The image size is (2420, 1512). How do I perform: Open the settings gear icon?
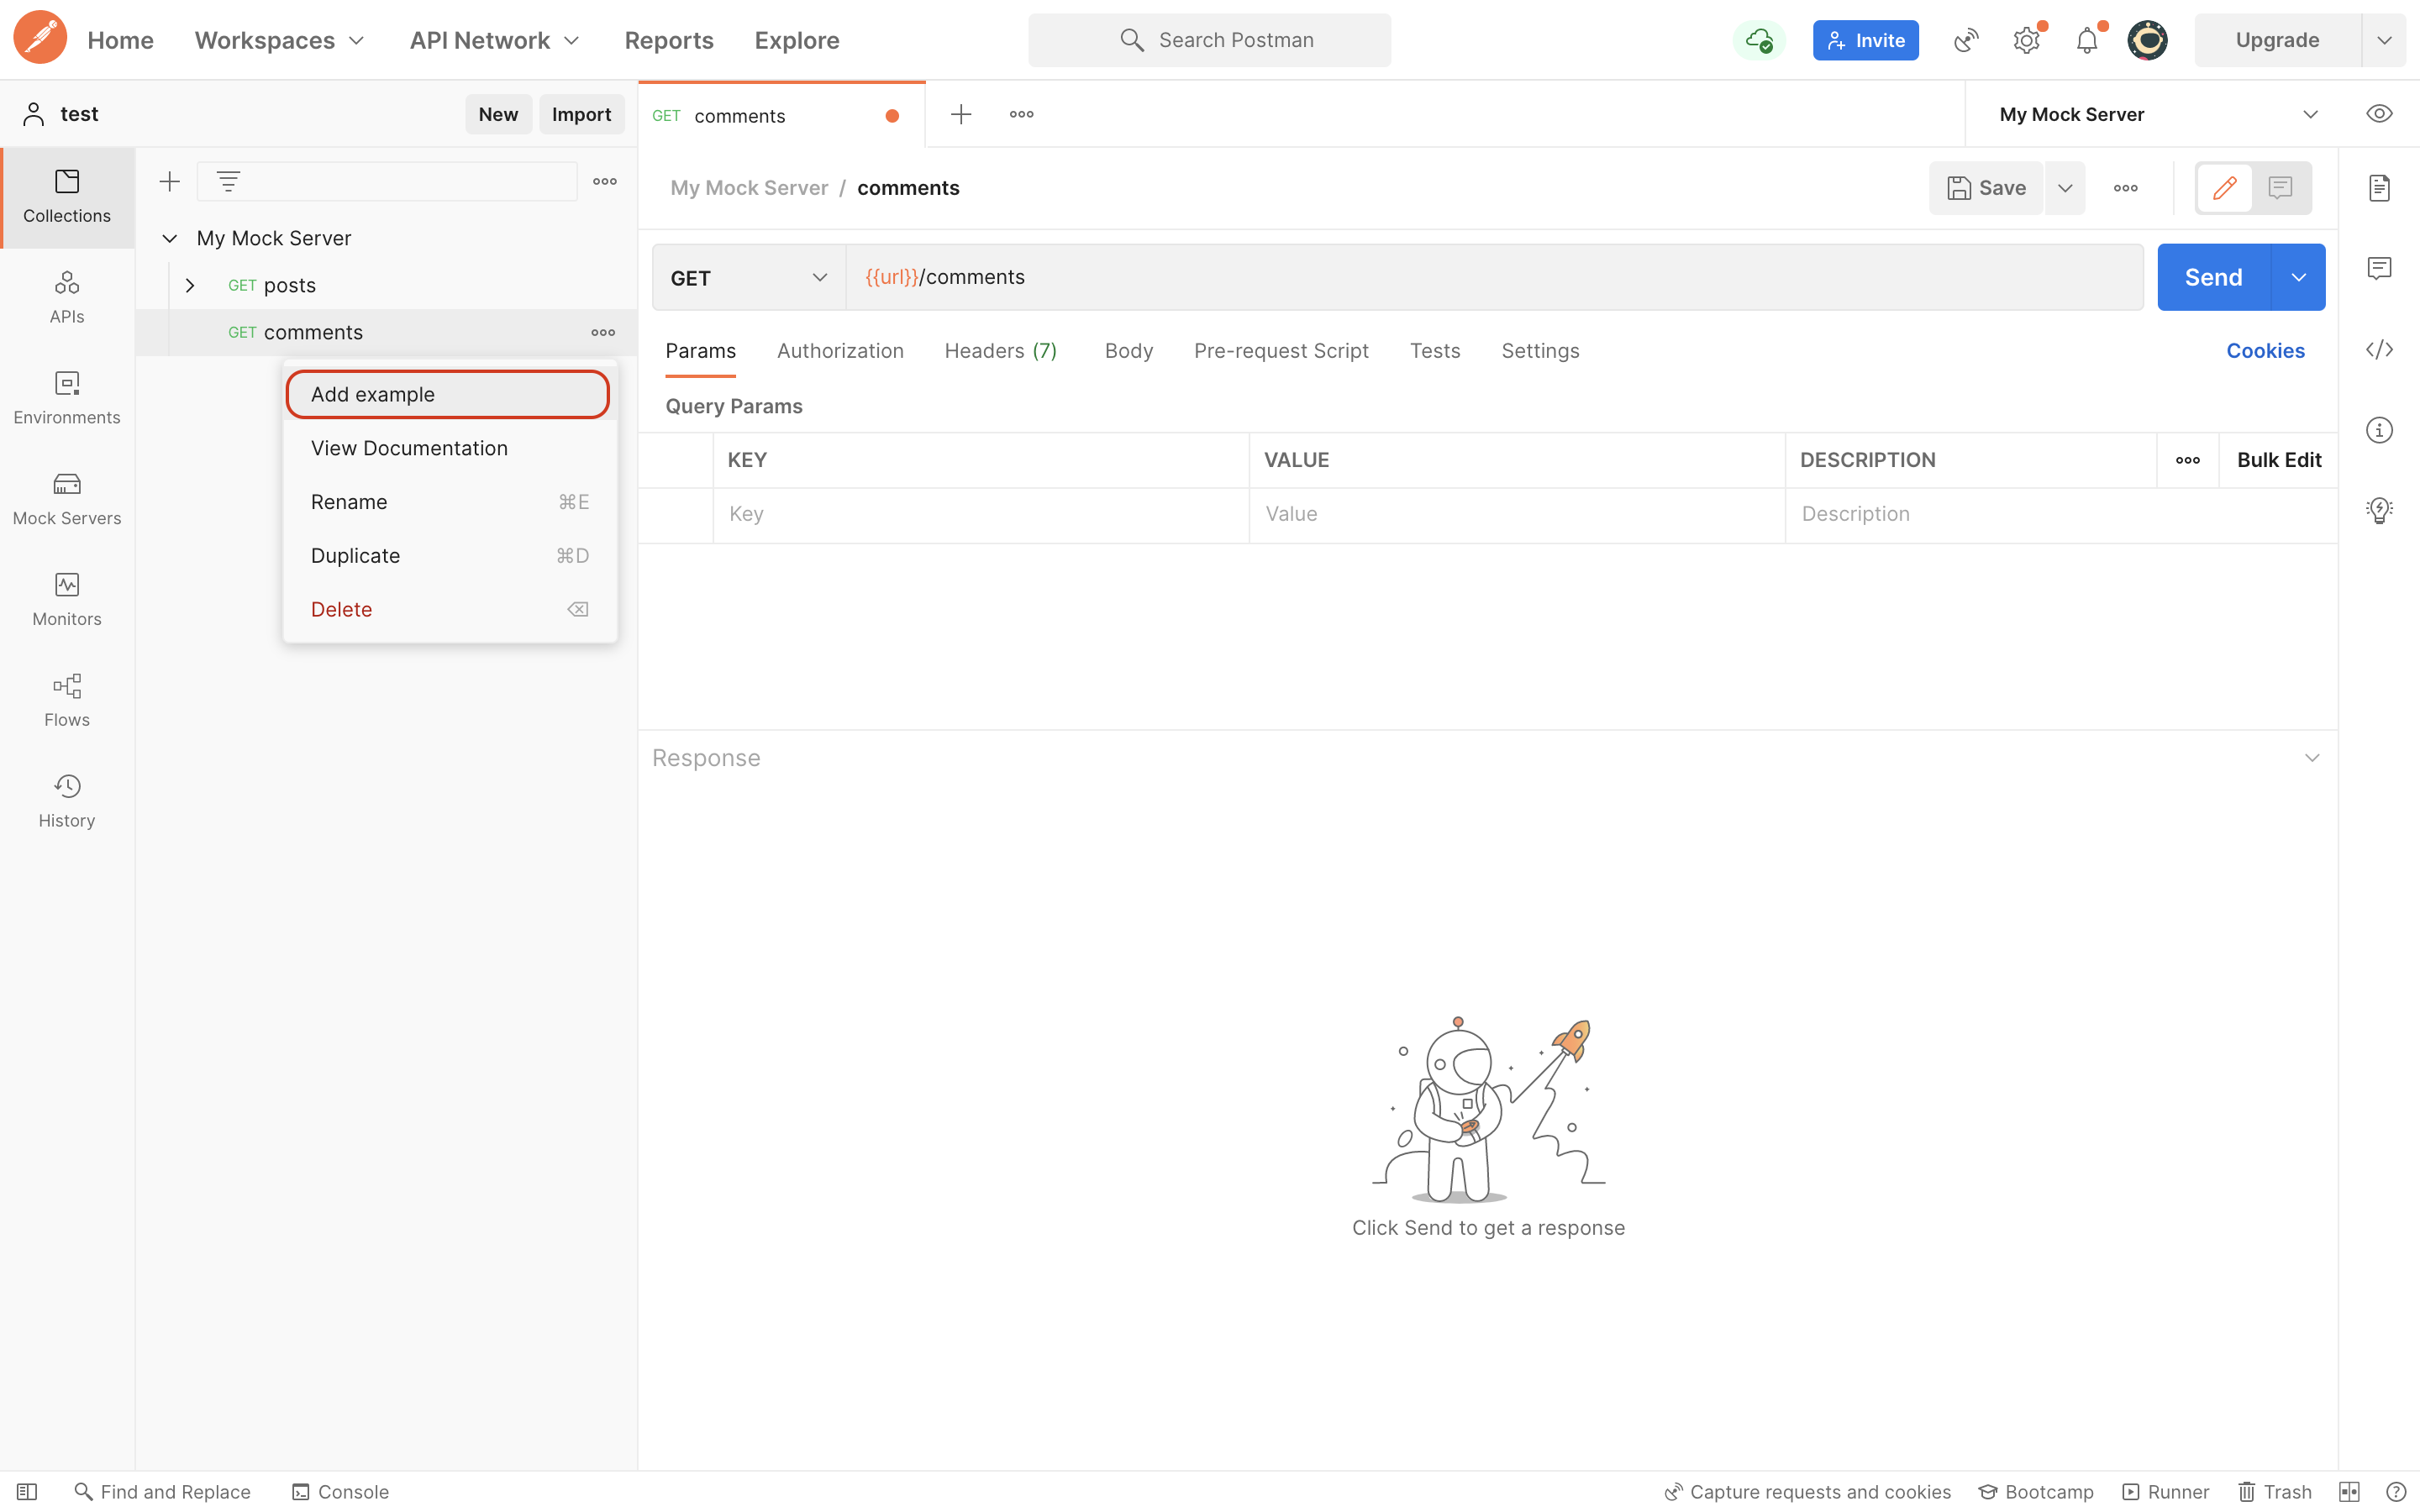point(2026,41)
